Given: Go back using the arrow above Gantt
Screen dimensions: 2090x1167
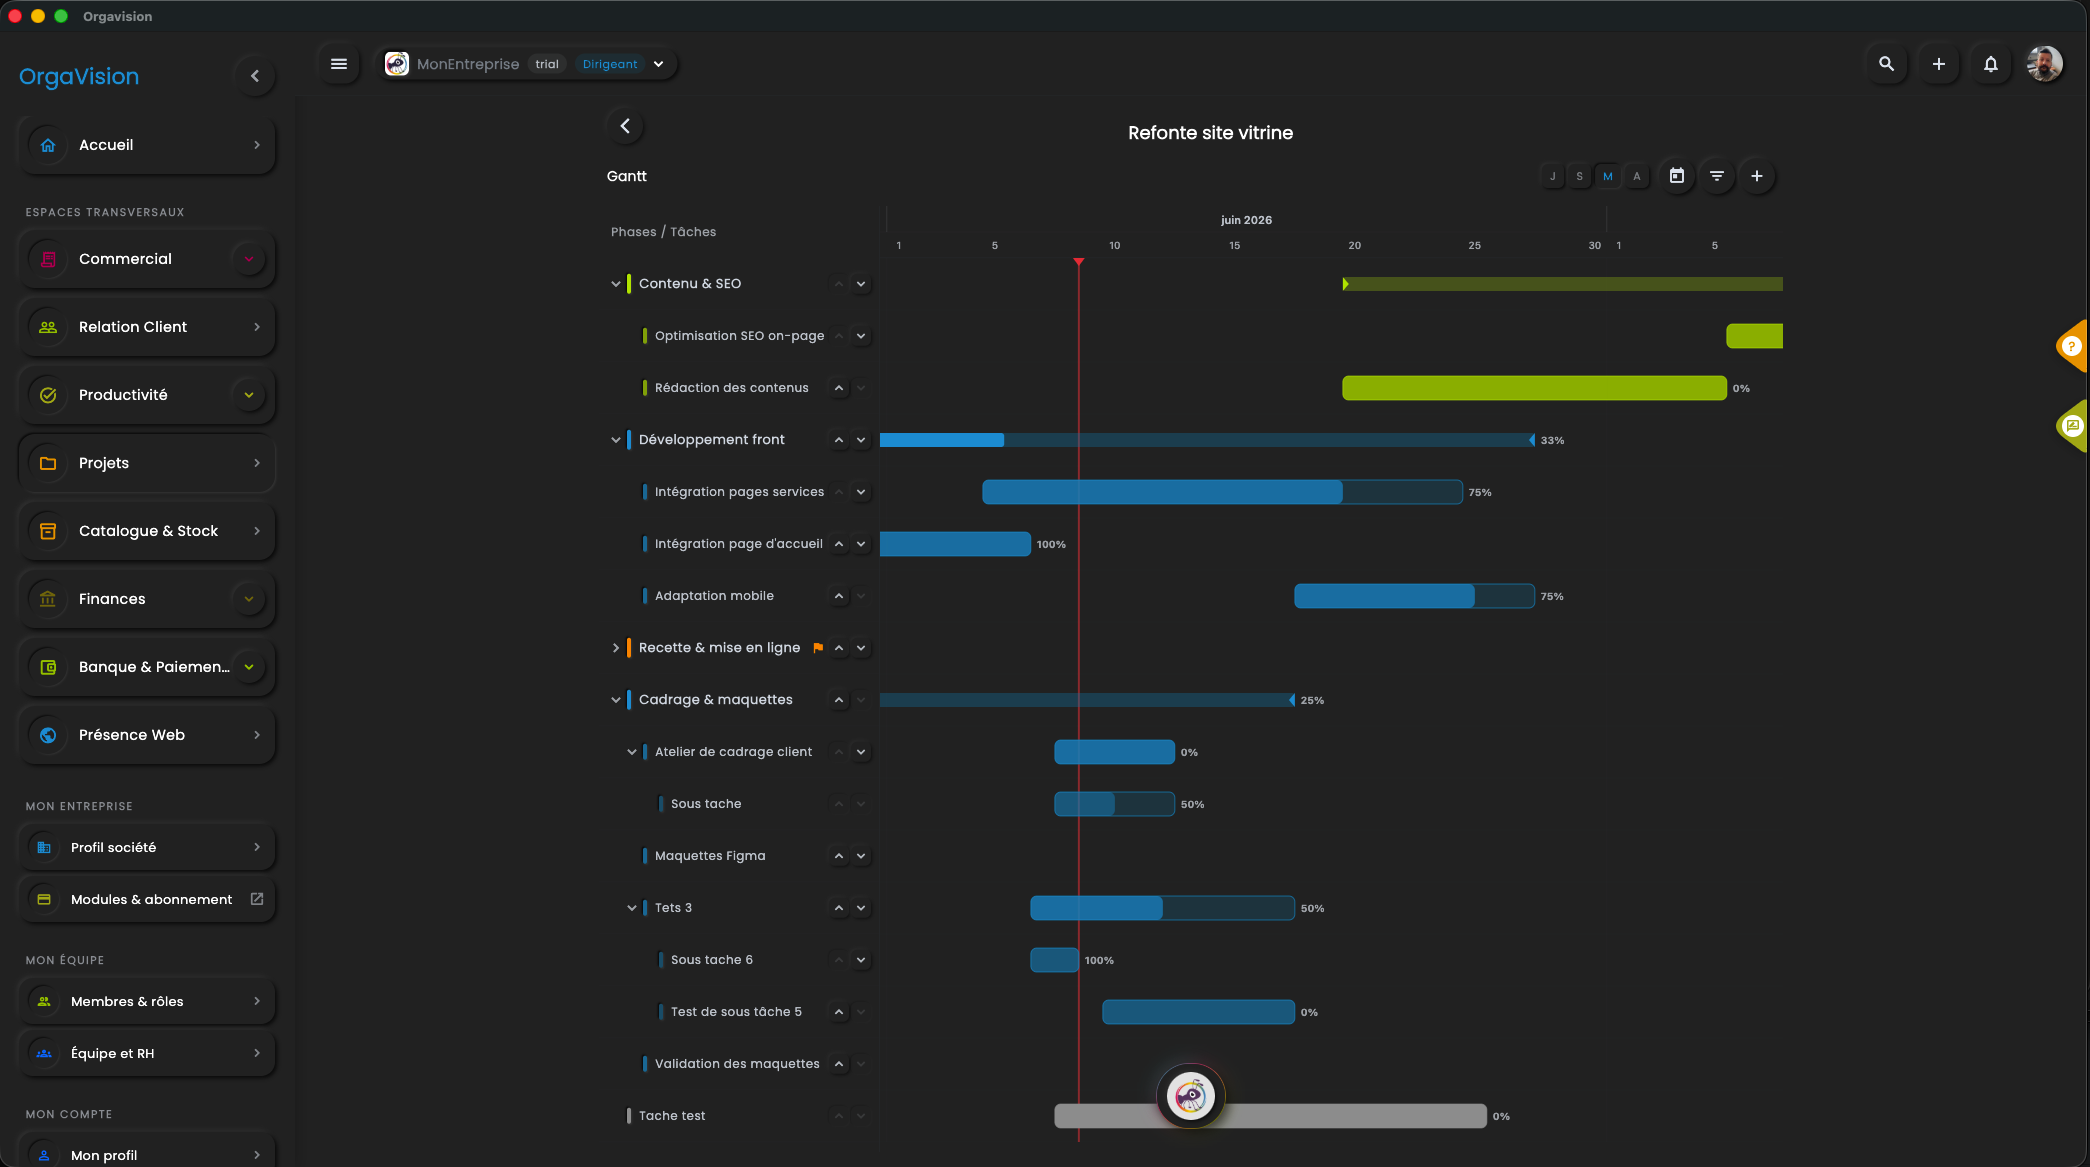Looking at the screenshot, I should click(625, 126).
